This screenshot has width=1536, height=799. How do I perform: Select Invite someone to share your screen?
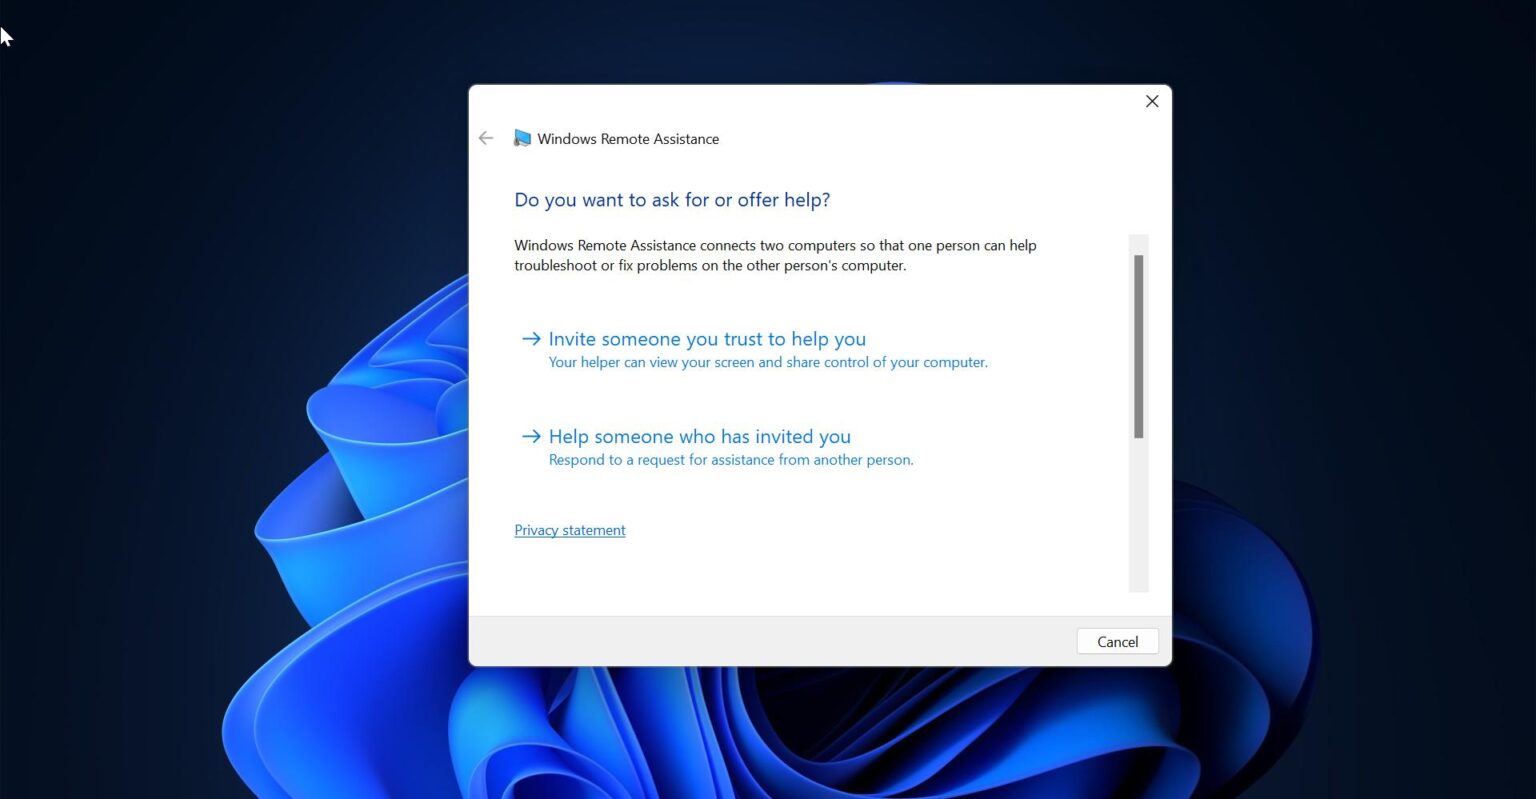click(x=707, y=338)
